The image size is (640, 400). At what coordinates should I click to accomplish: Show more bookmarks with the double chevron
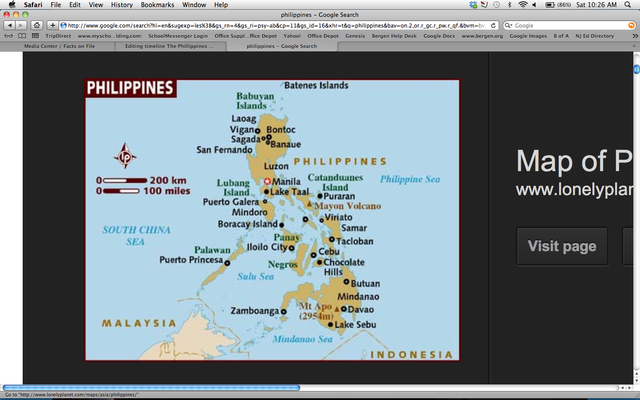(x=635, y=36)
